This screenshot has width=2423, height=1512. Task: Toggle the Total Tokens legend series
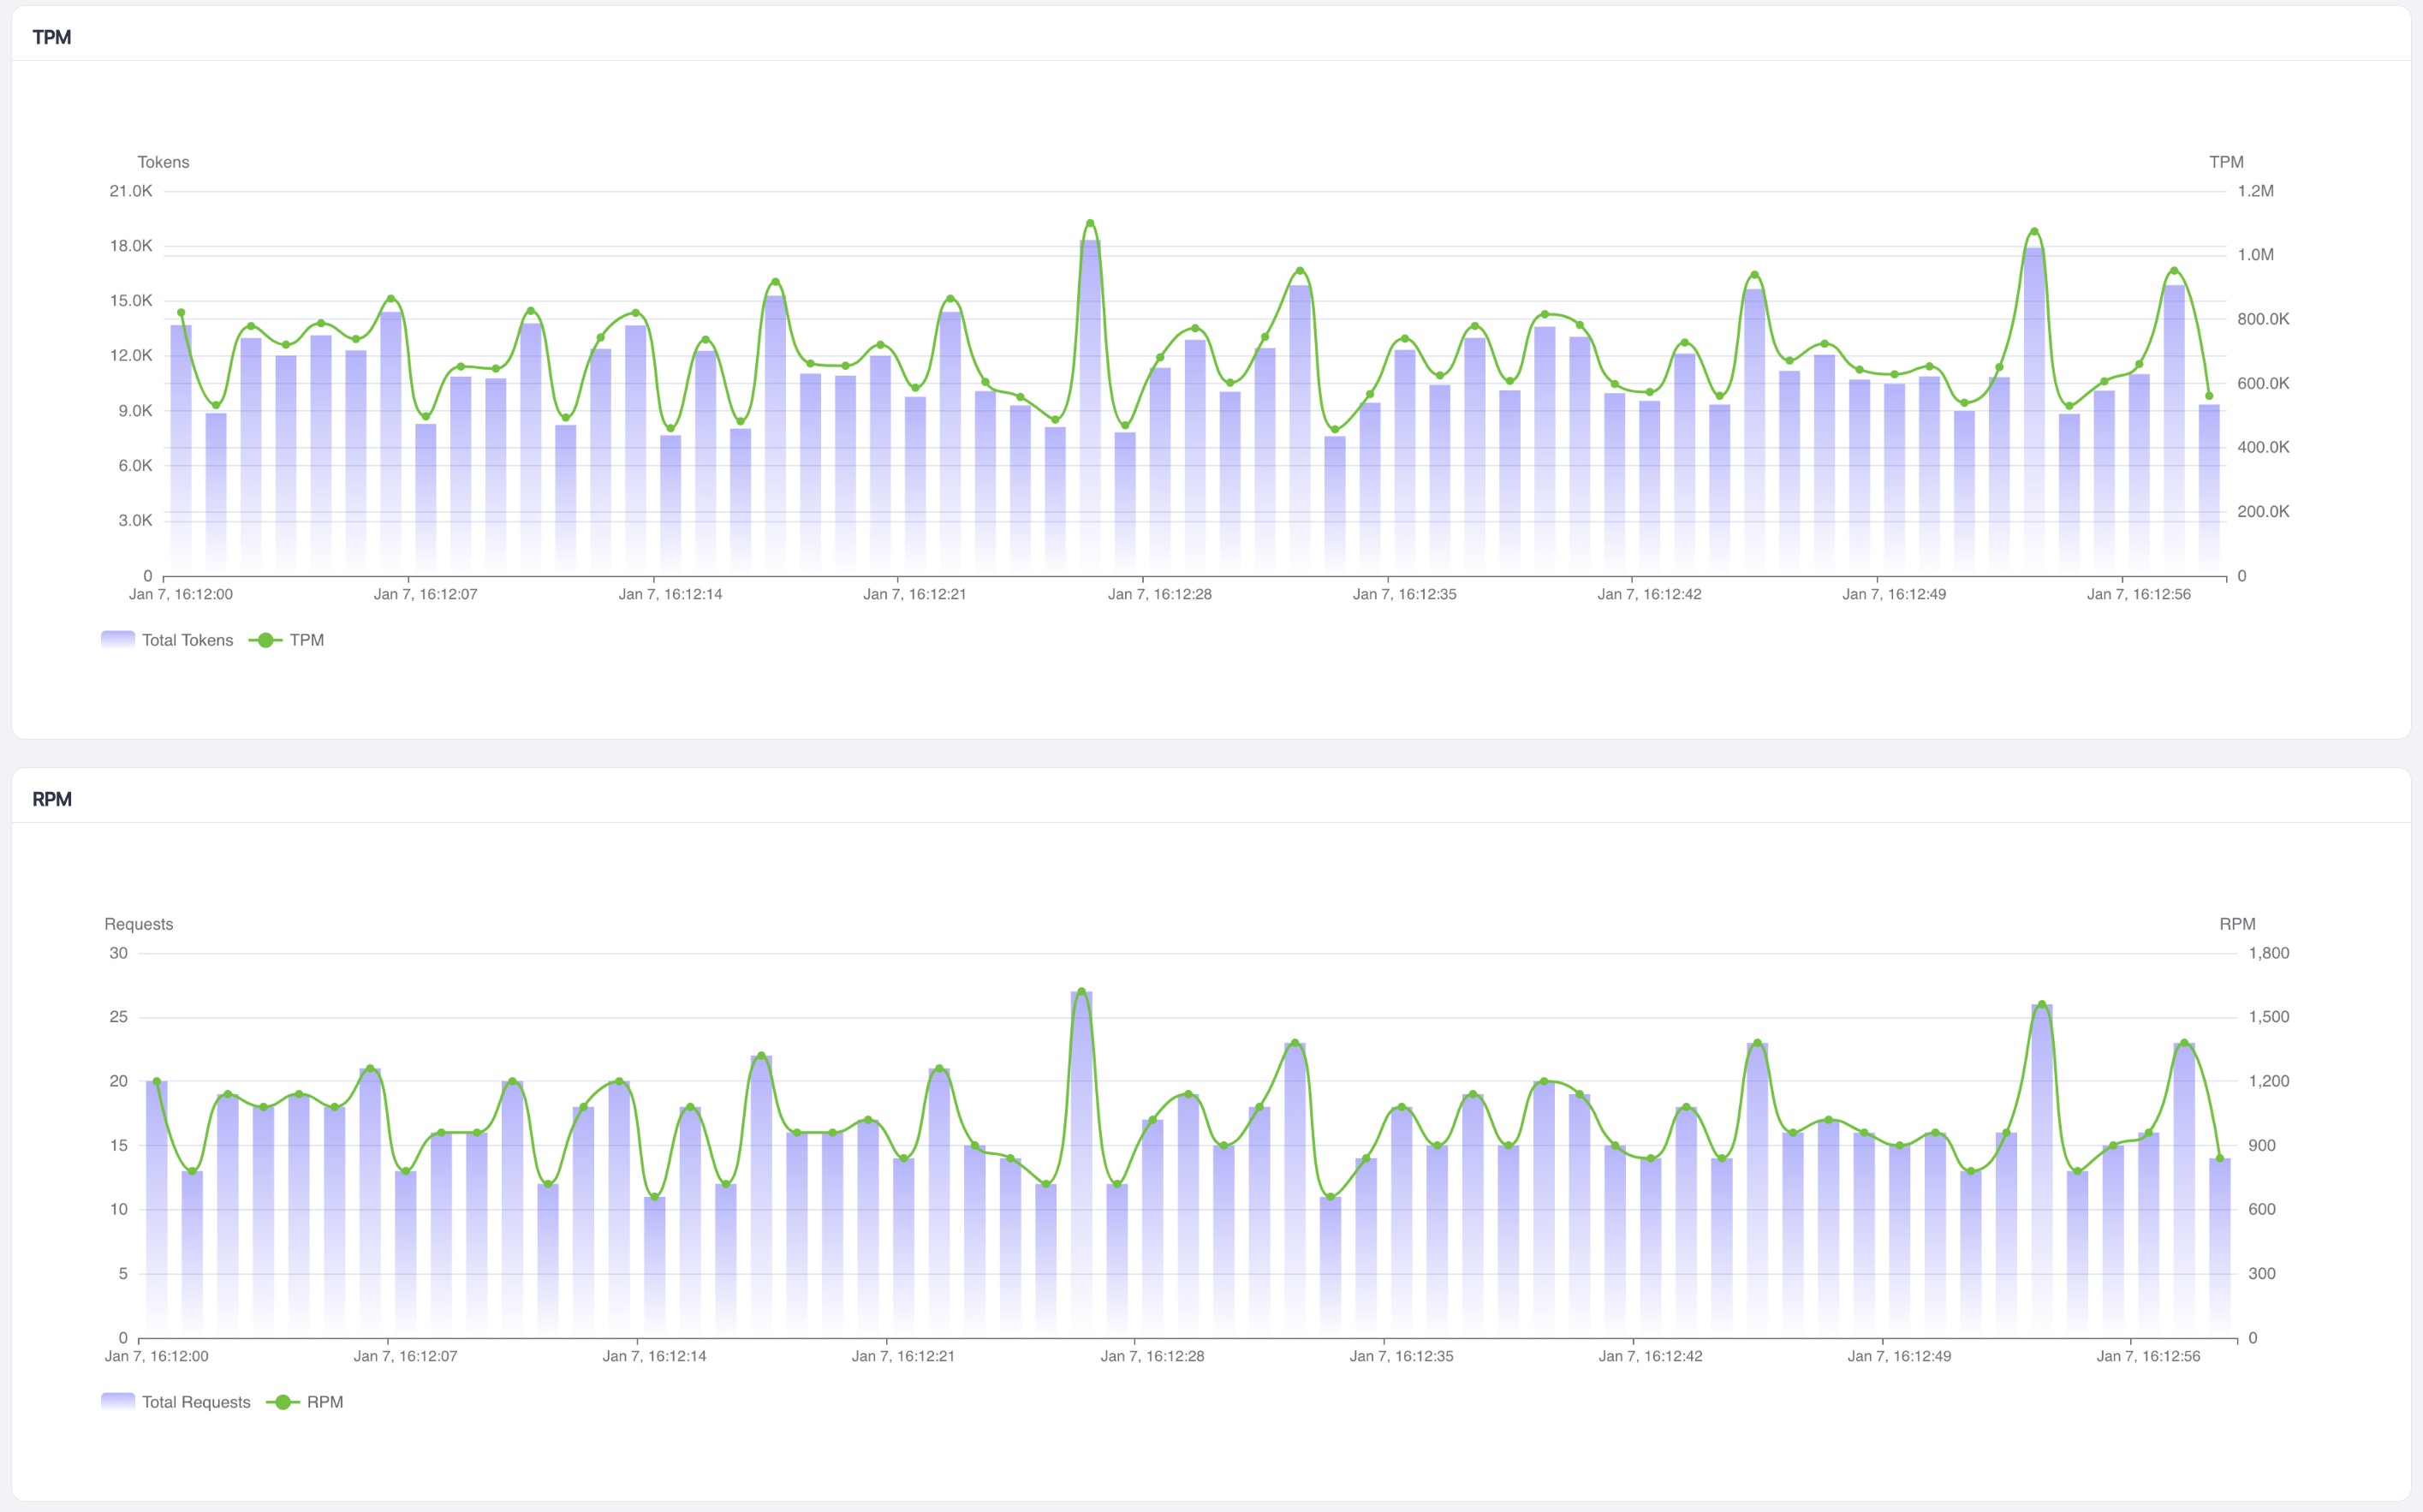tap(187, 640)
